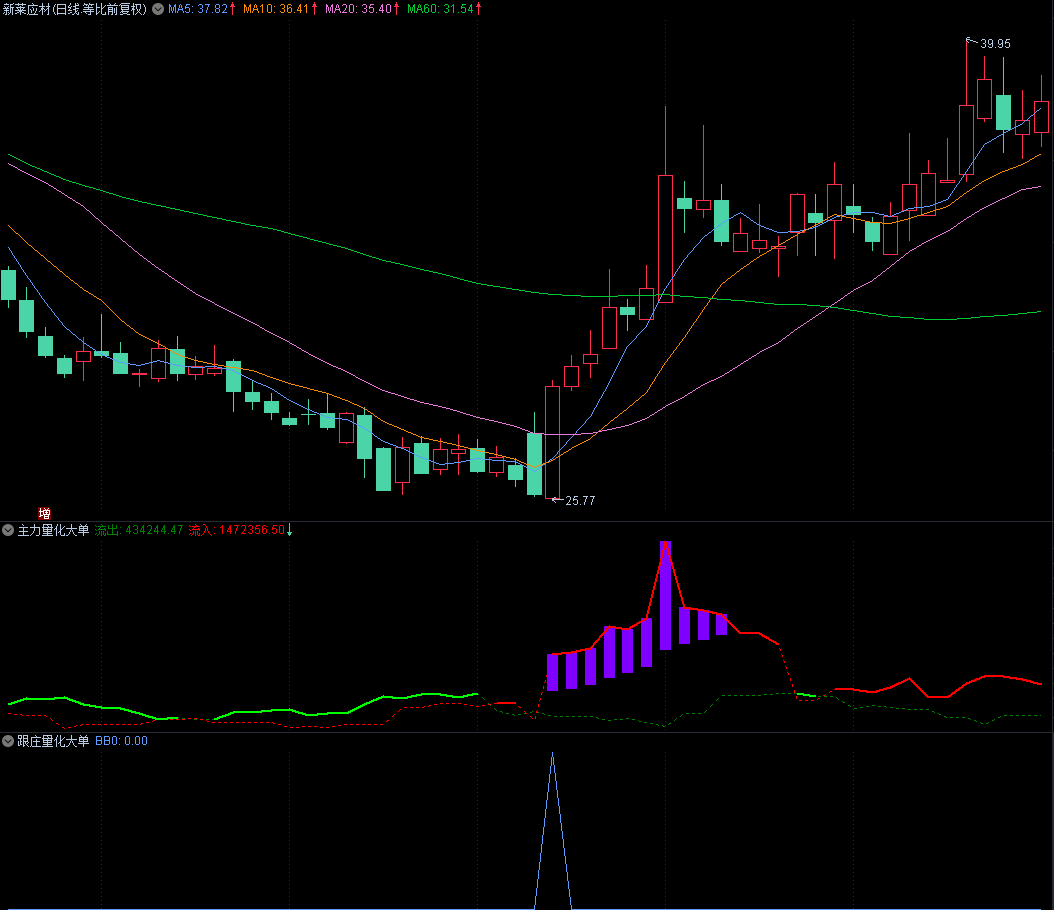The image size is (1054, 910).
Task: Click the blue BB0 spike peak
Action: point(552,755)
